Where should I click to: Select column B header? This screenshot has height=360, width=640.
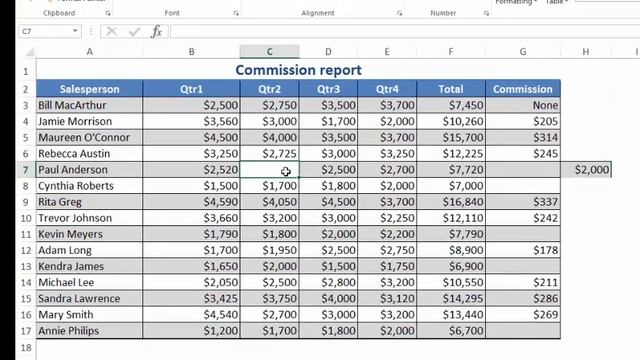(x=191, y=52)
